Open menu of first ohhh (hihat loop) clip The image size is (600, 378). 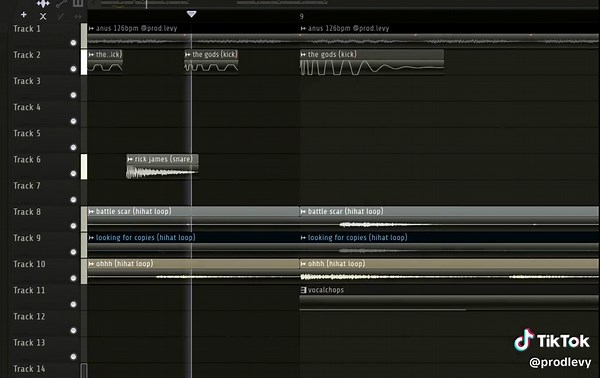[x=91, y=264]
